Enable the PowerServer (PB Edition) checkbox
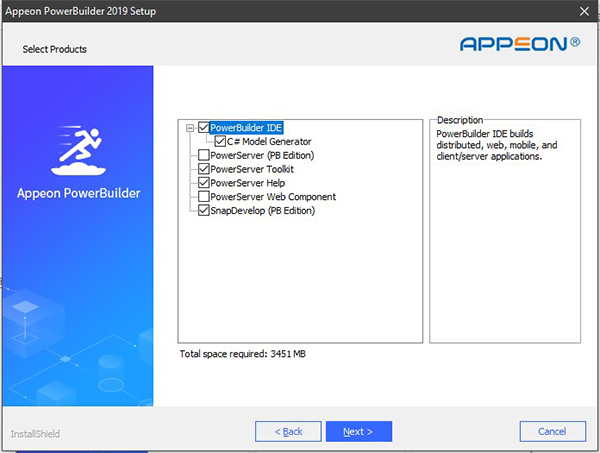 [x=204, y=156]
